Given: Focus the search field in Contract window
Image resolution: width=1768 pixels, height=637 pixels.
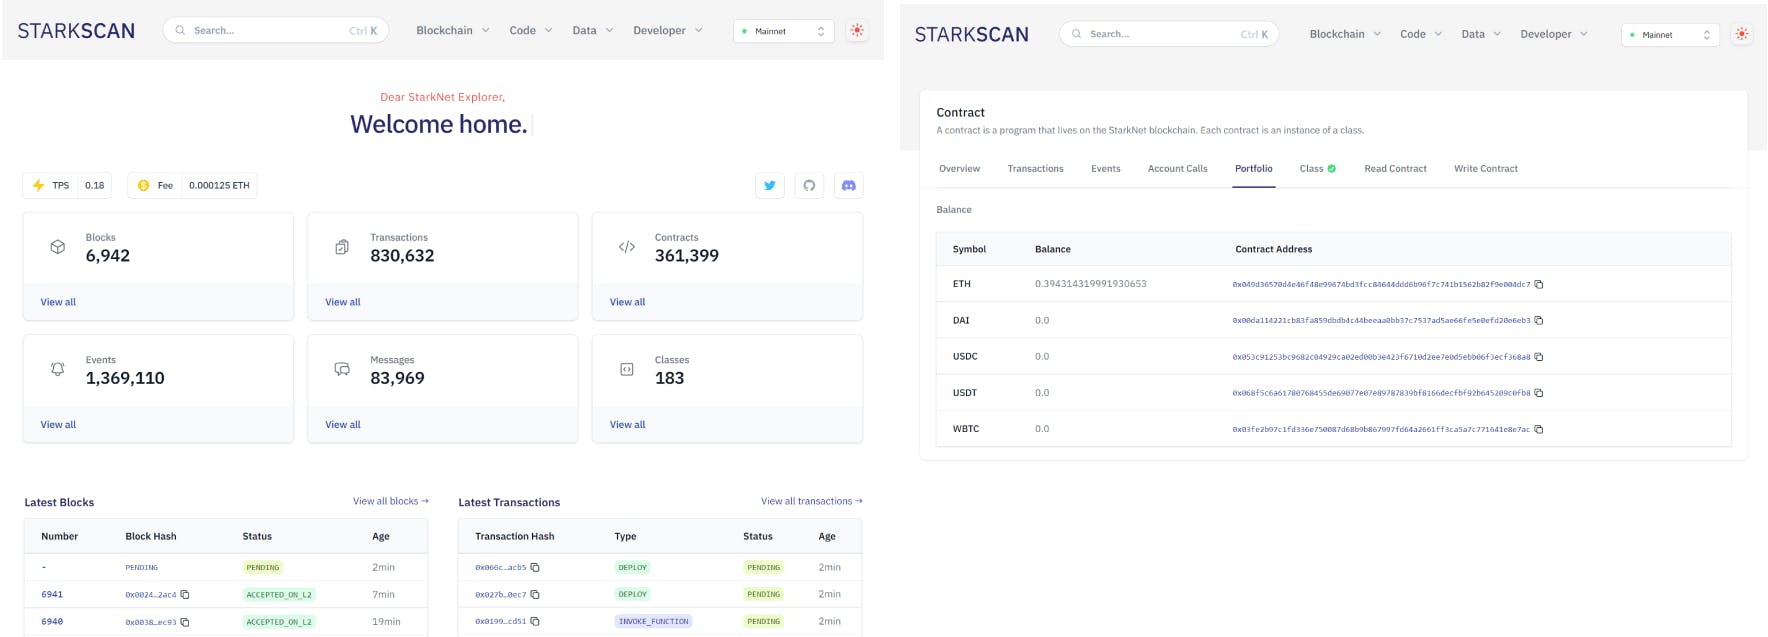Looking at the screenshot, I should pos(1169,34).
